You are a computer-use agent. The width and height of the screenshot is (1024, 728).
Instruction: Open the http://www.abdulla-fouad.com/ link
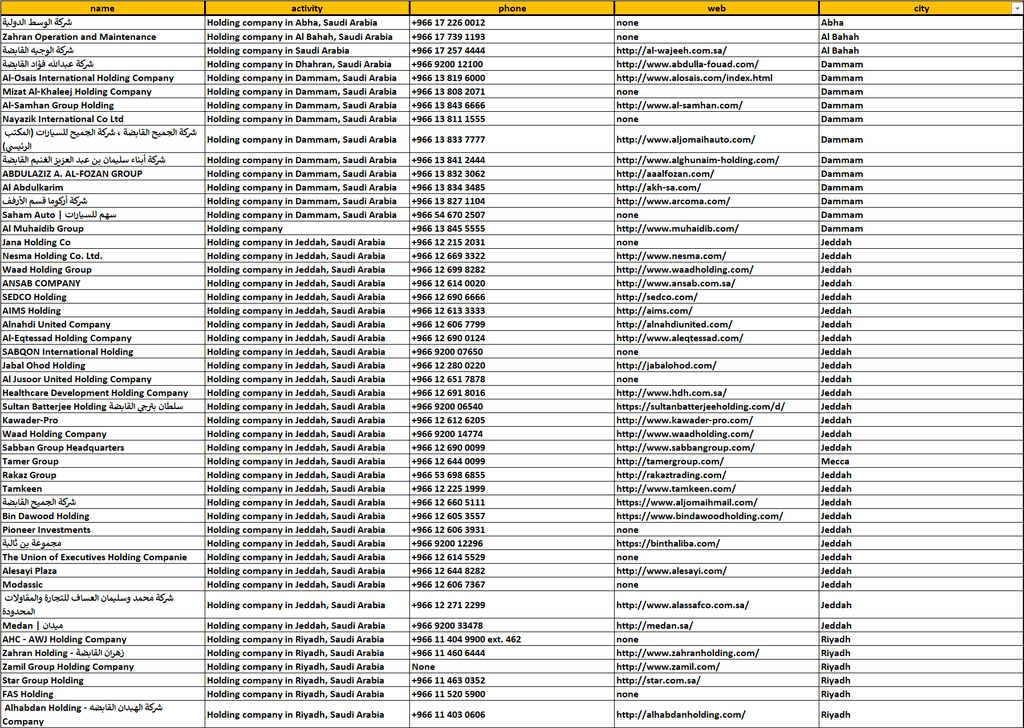coord(687,64)
